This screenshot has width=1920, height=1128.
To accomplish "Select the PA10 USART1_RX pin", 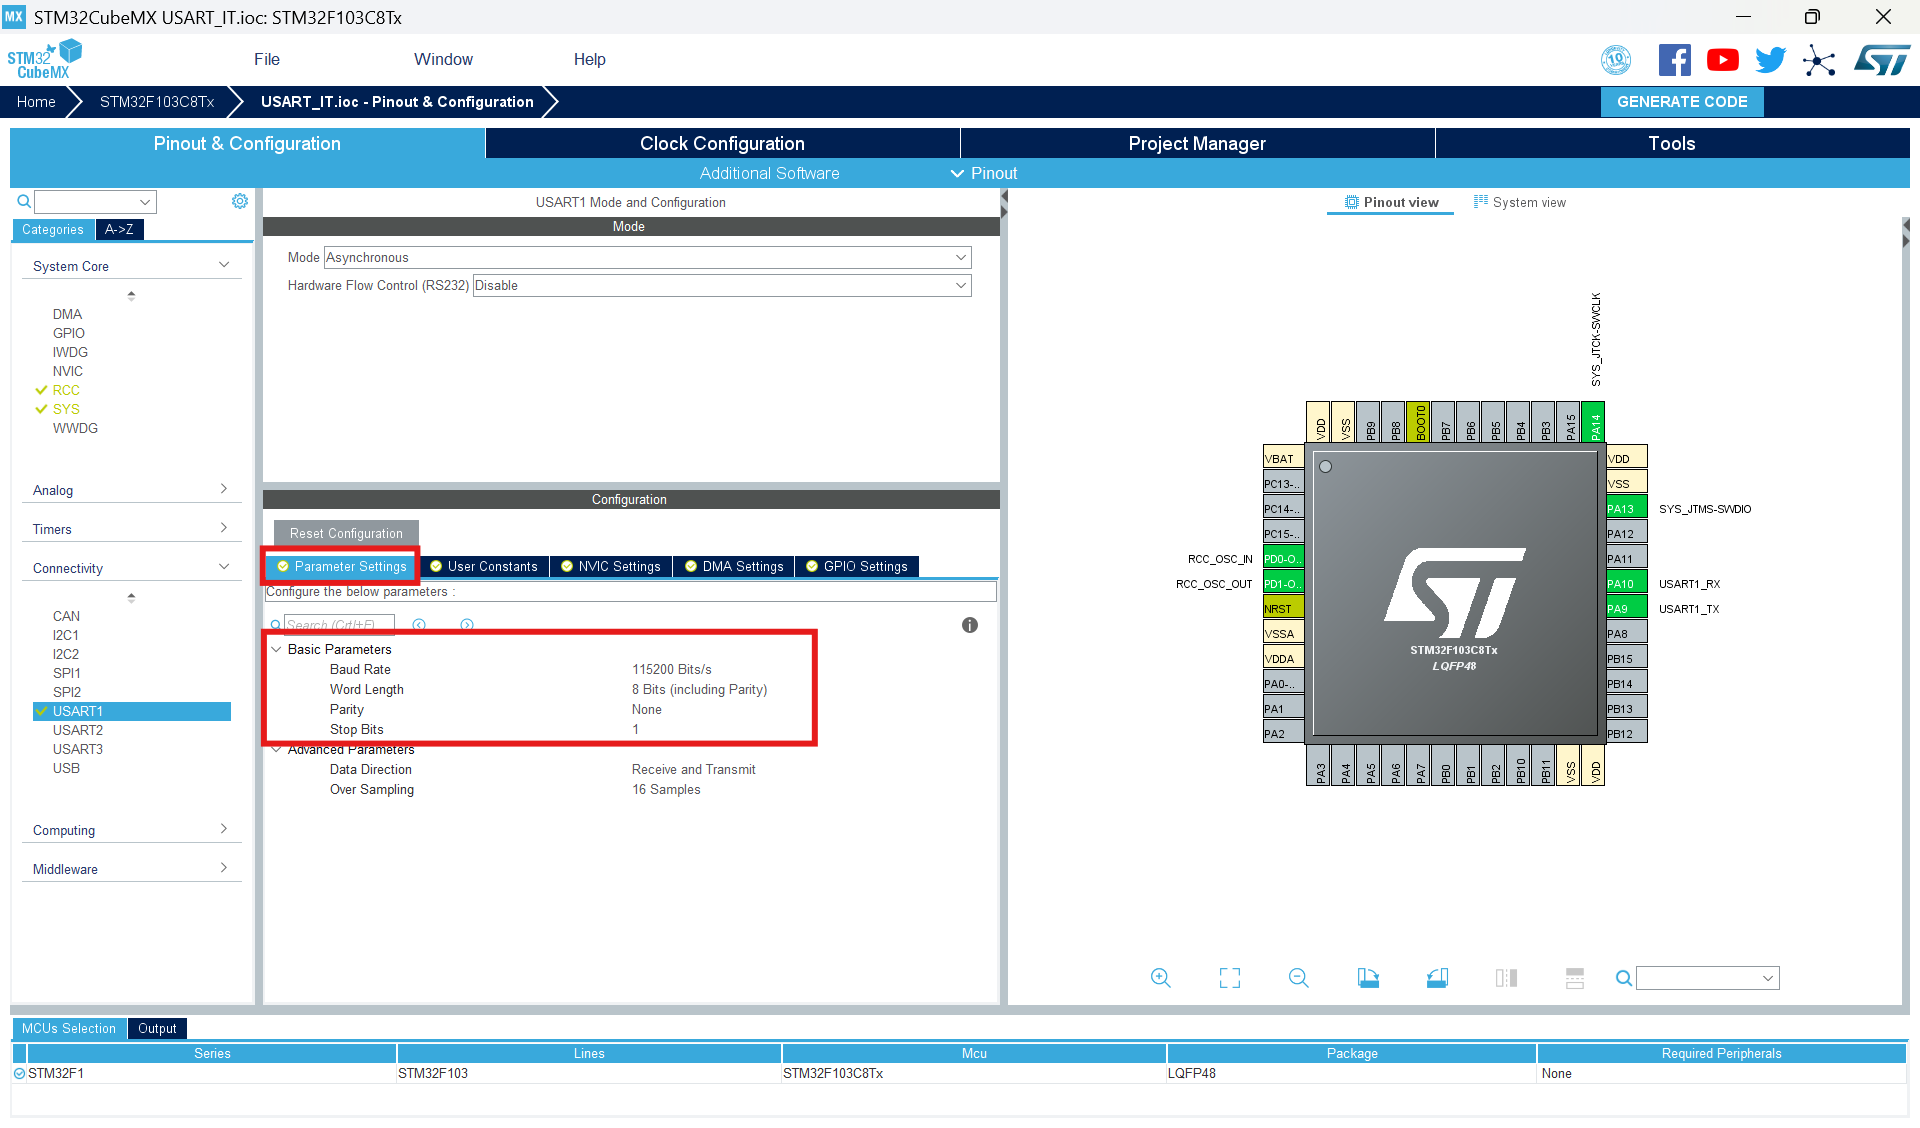I will pyautogui.click(x=1625, y=583).
